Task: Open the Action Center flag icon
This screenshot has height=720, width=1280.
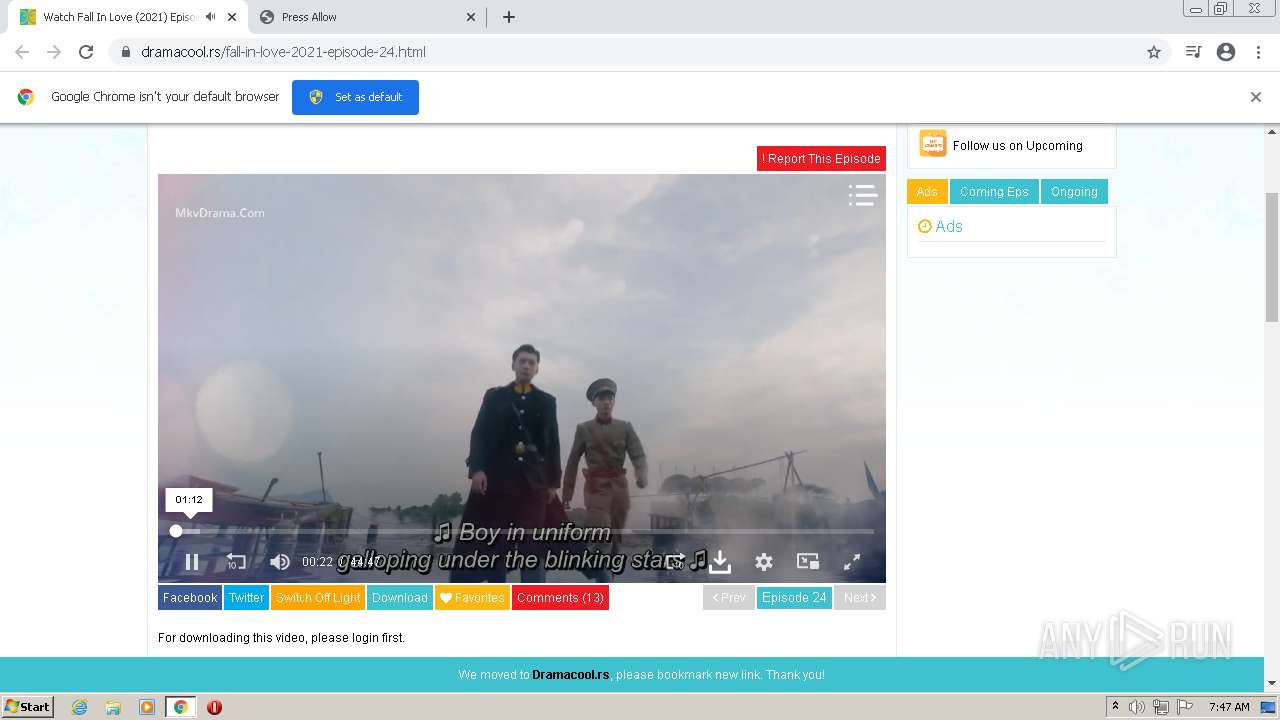Action: (x=1183, y=707)
